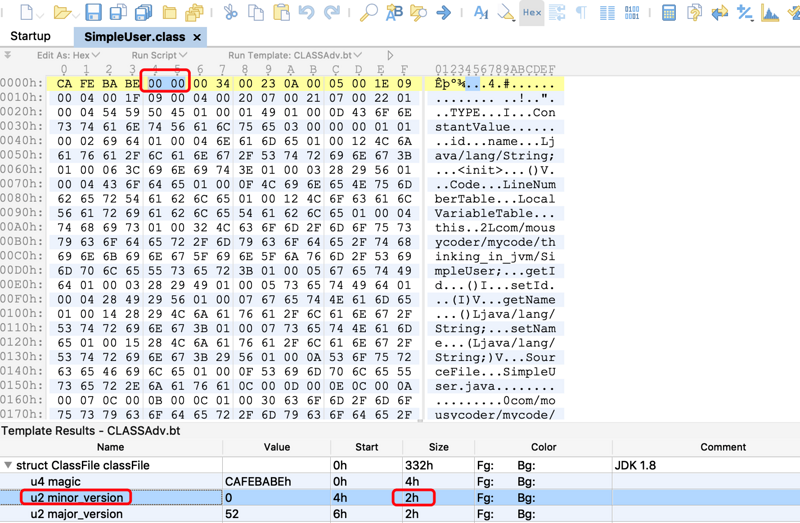Viewport: 800px width, 523px height.
Task: Click the highlight color paint bucket icon
Action: (506, 12)
